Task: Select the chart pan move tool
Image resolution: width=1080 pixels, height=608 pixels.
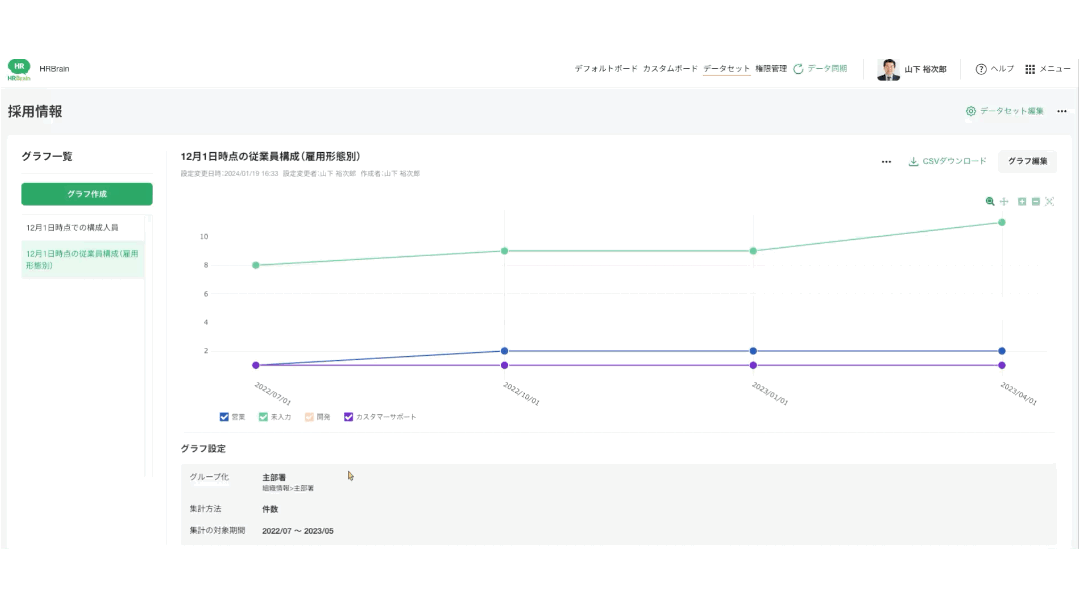Action: [x=1004, y=201]
